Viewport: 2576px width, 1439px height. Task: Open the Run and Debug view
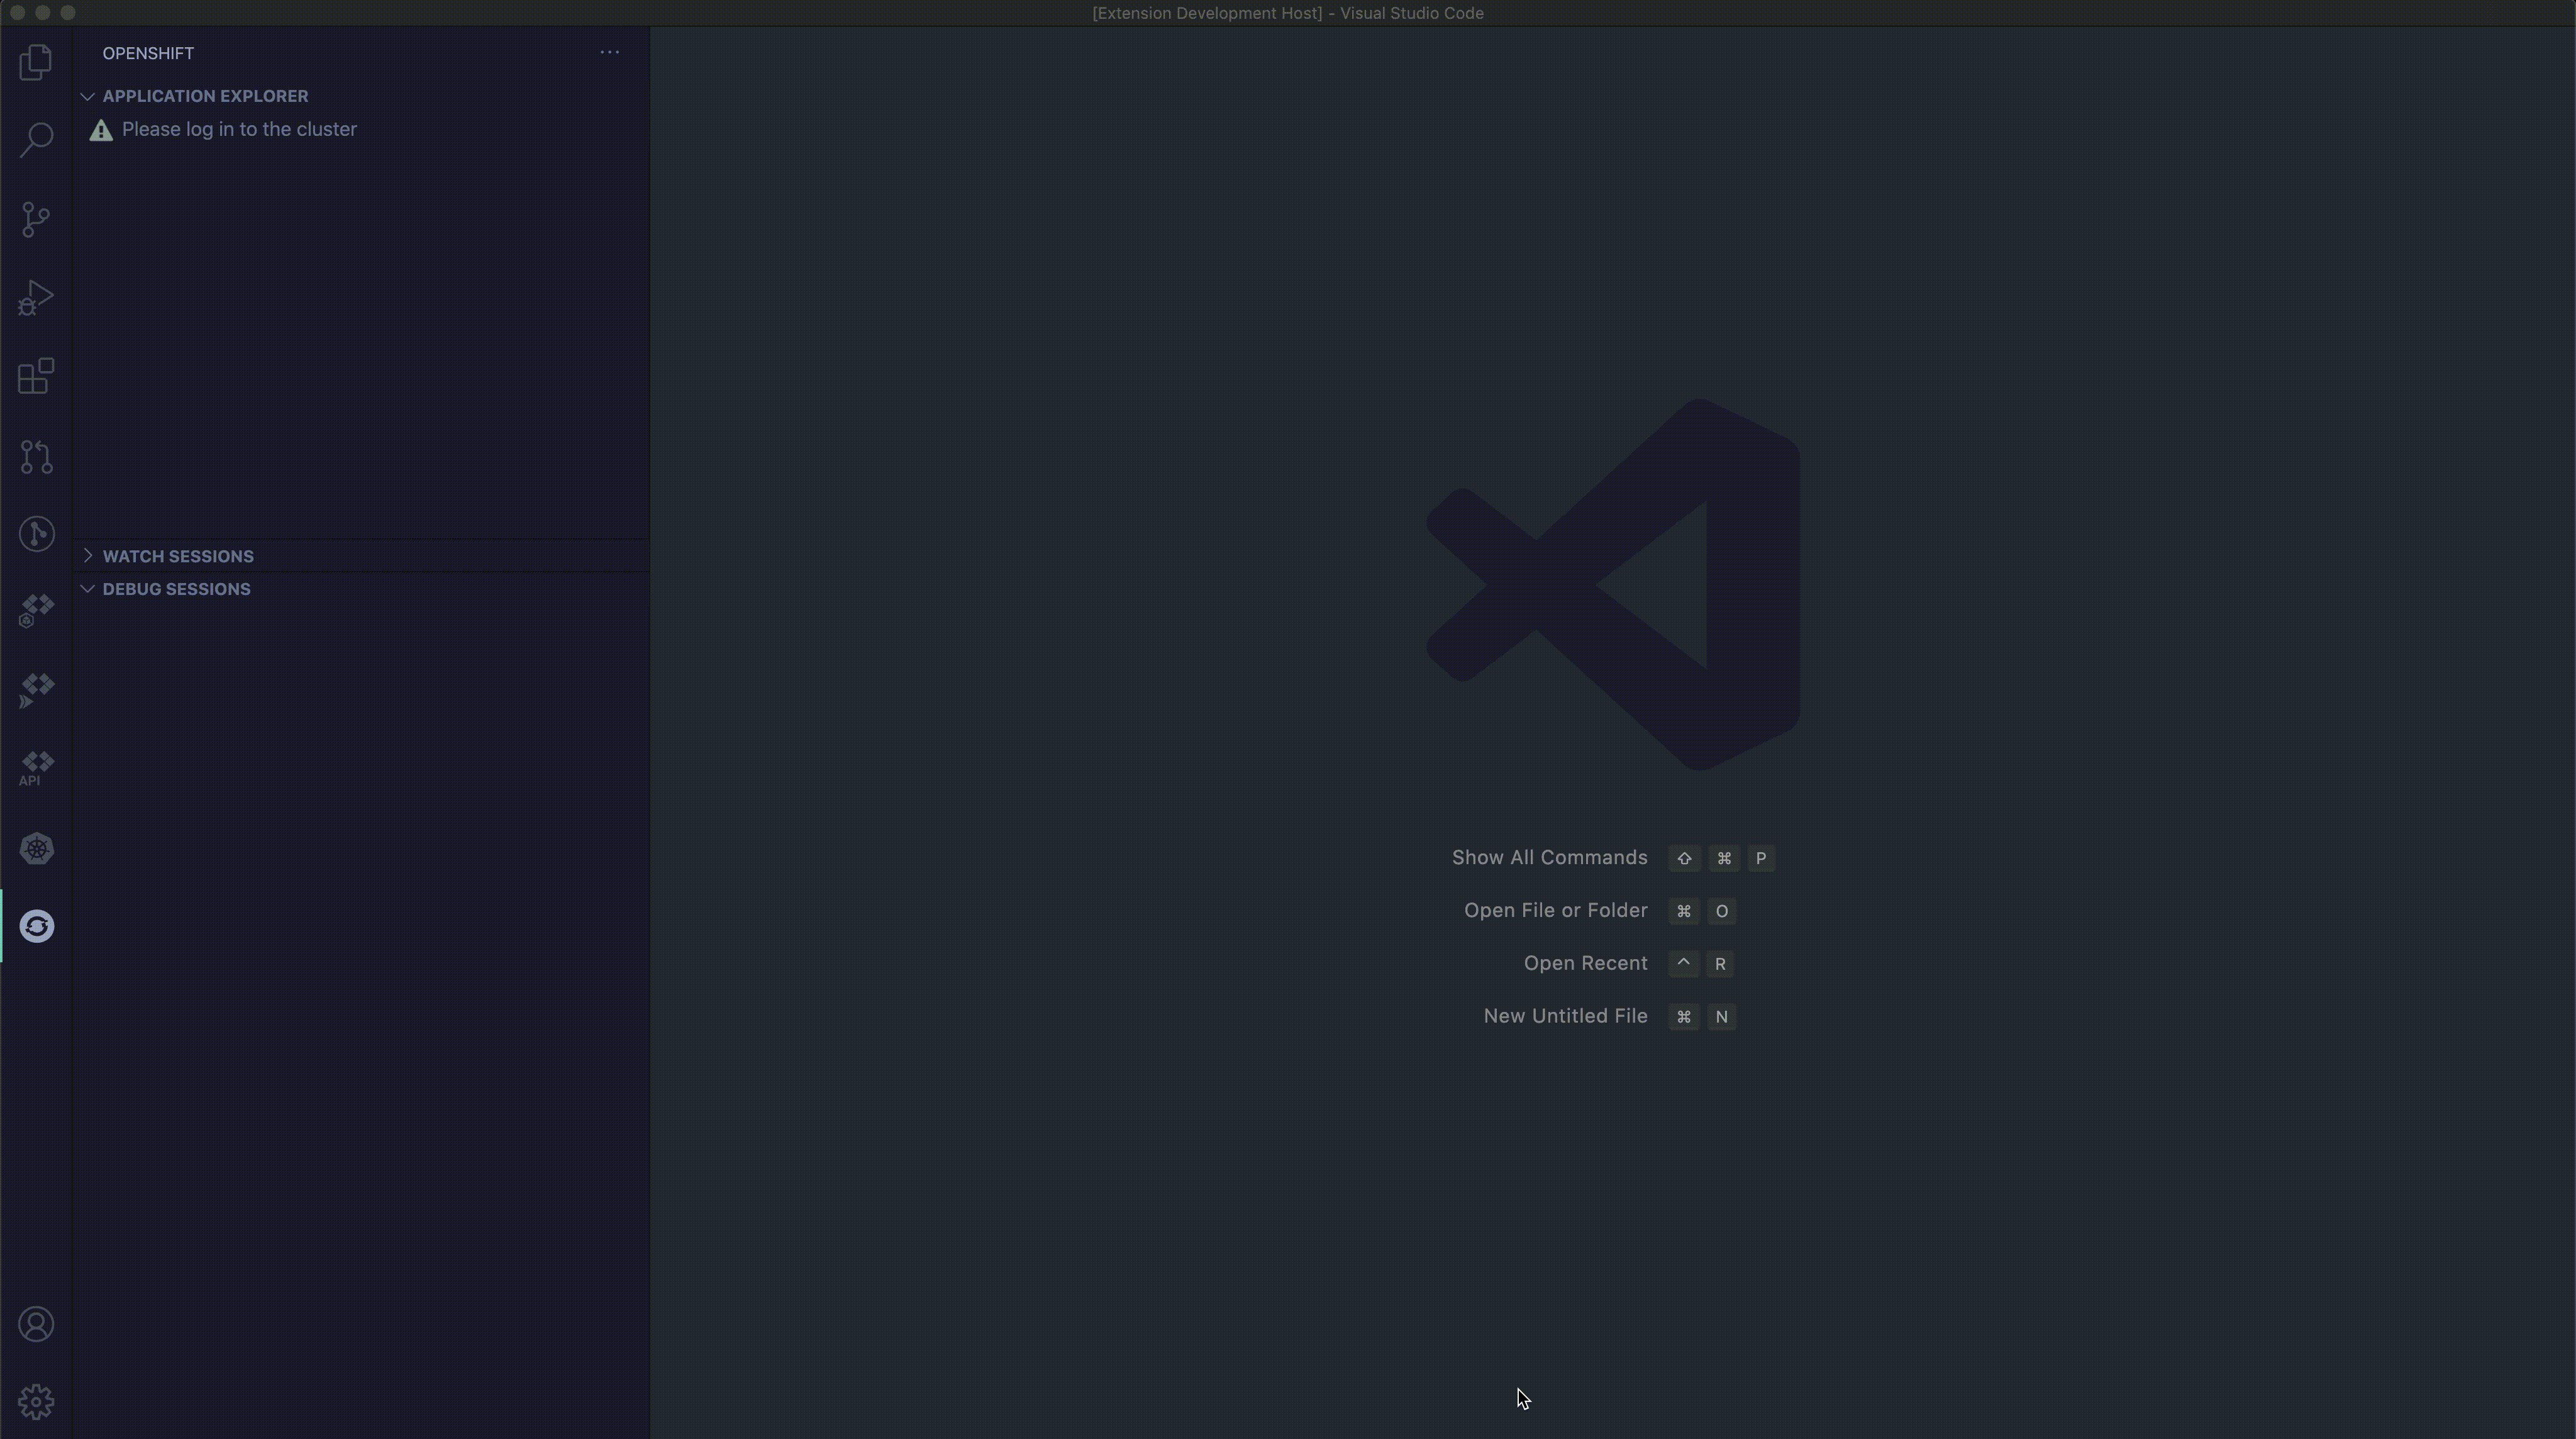[36, 297]
